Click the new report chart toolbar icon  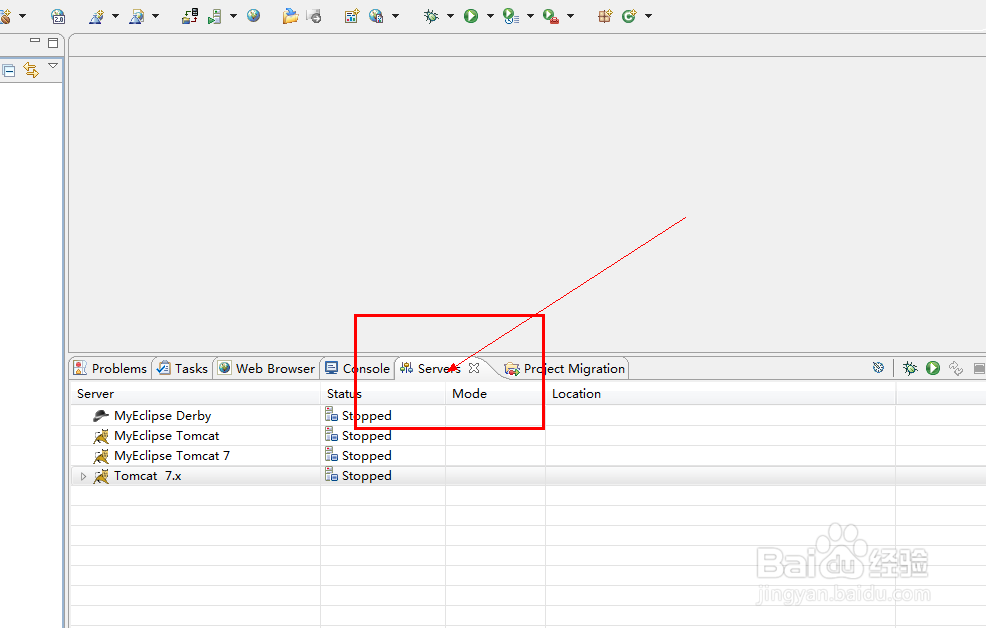352,16
